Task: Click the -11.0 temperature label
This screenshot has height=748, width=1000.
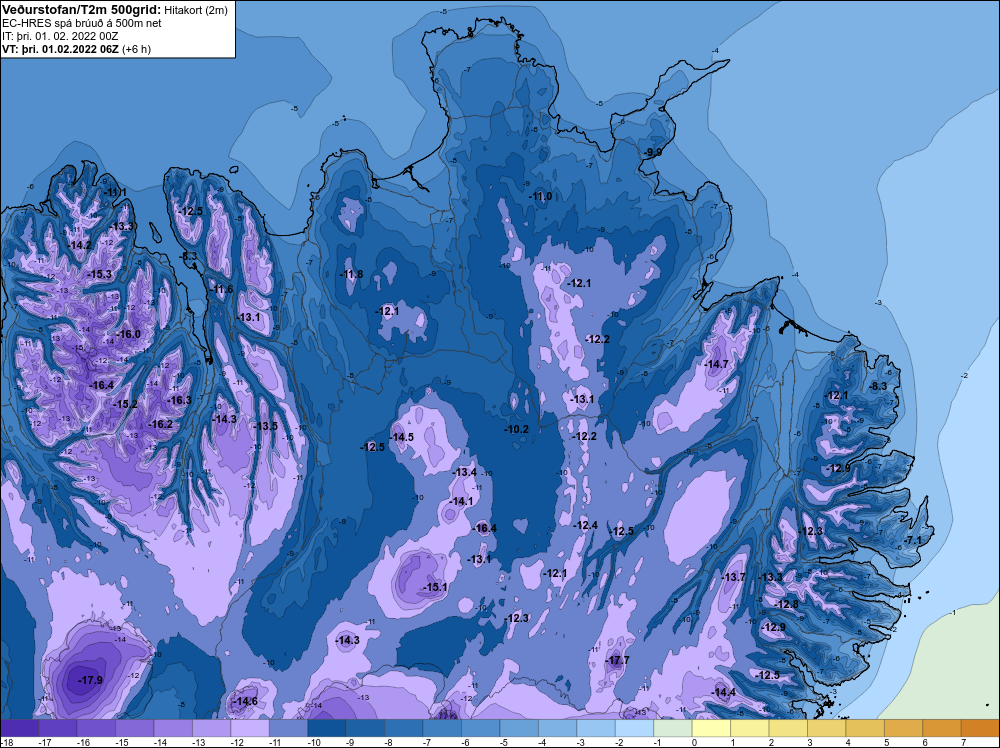Action: pyautogui.click(x=540, y=196)
